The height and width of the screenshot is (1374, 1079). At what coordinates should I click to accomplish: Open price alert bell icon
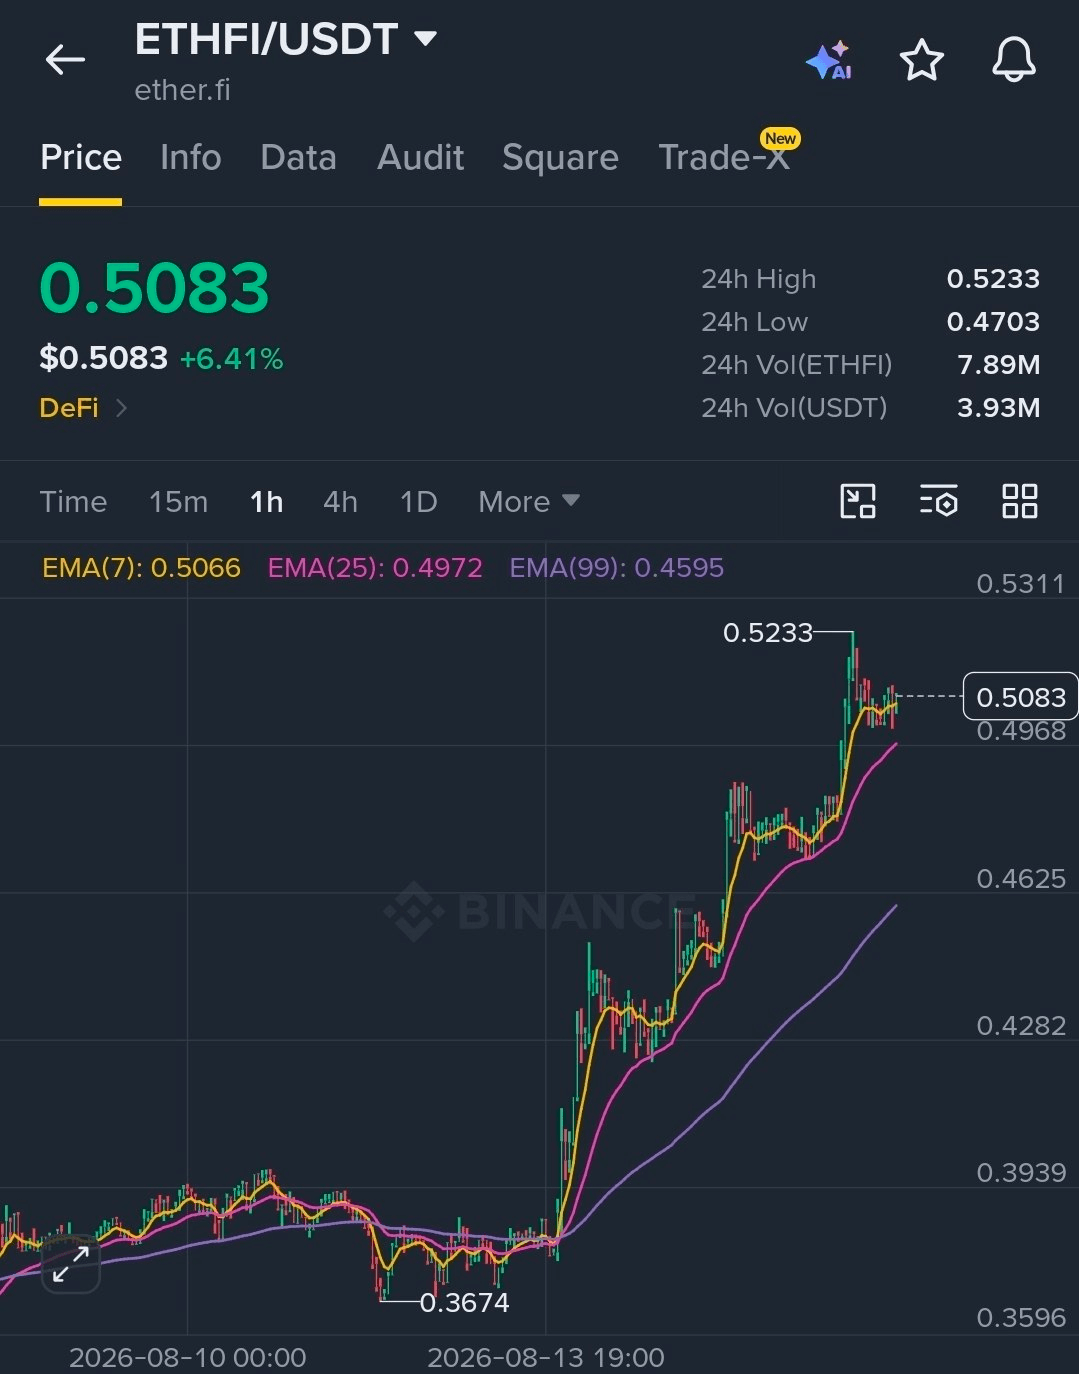point(1013,60)
